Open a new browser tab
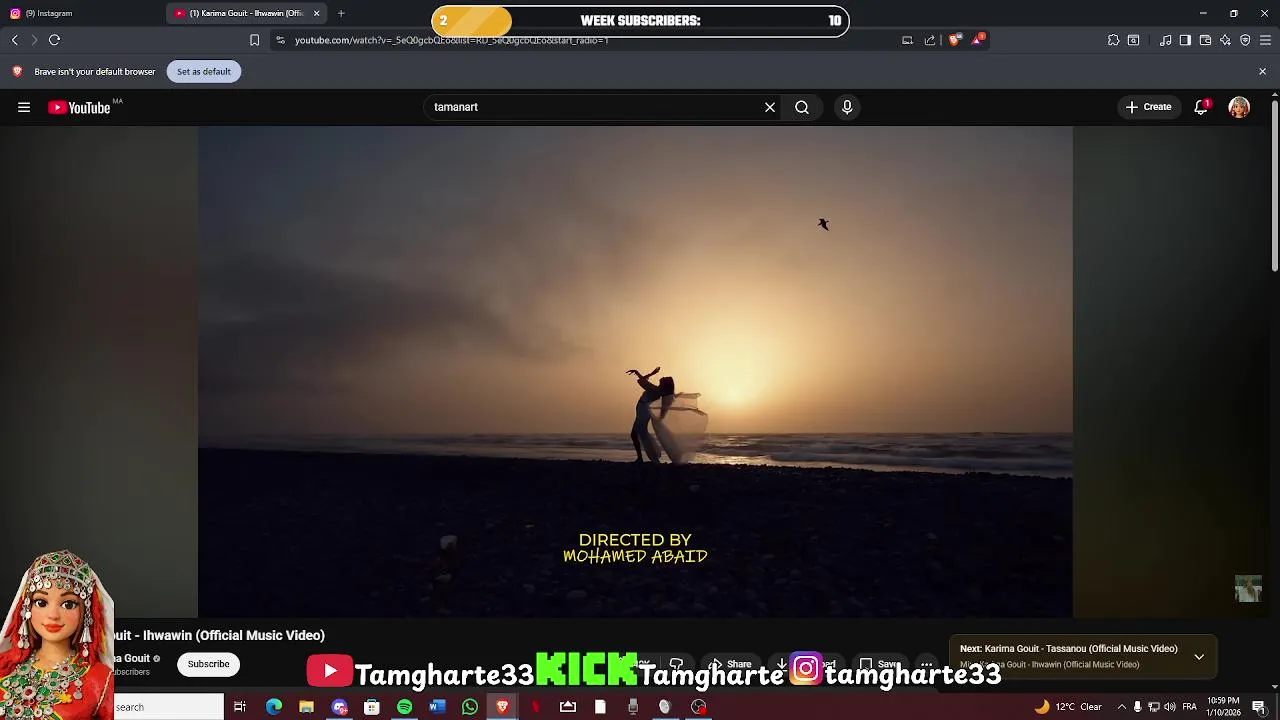 click(341, 13)
